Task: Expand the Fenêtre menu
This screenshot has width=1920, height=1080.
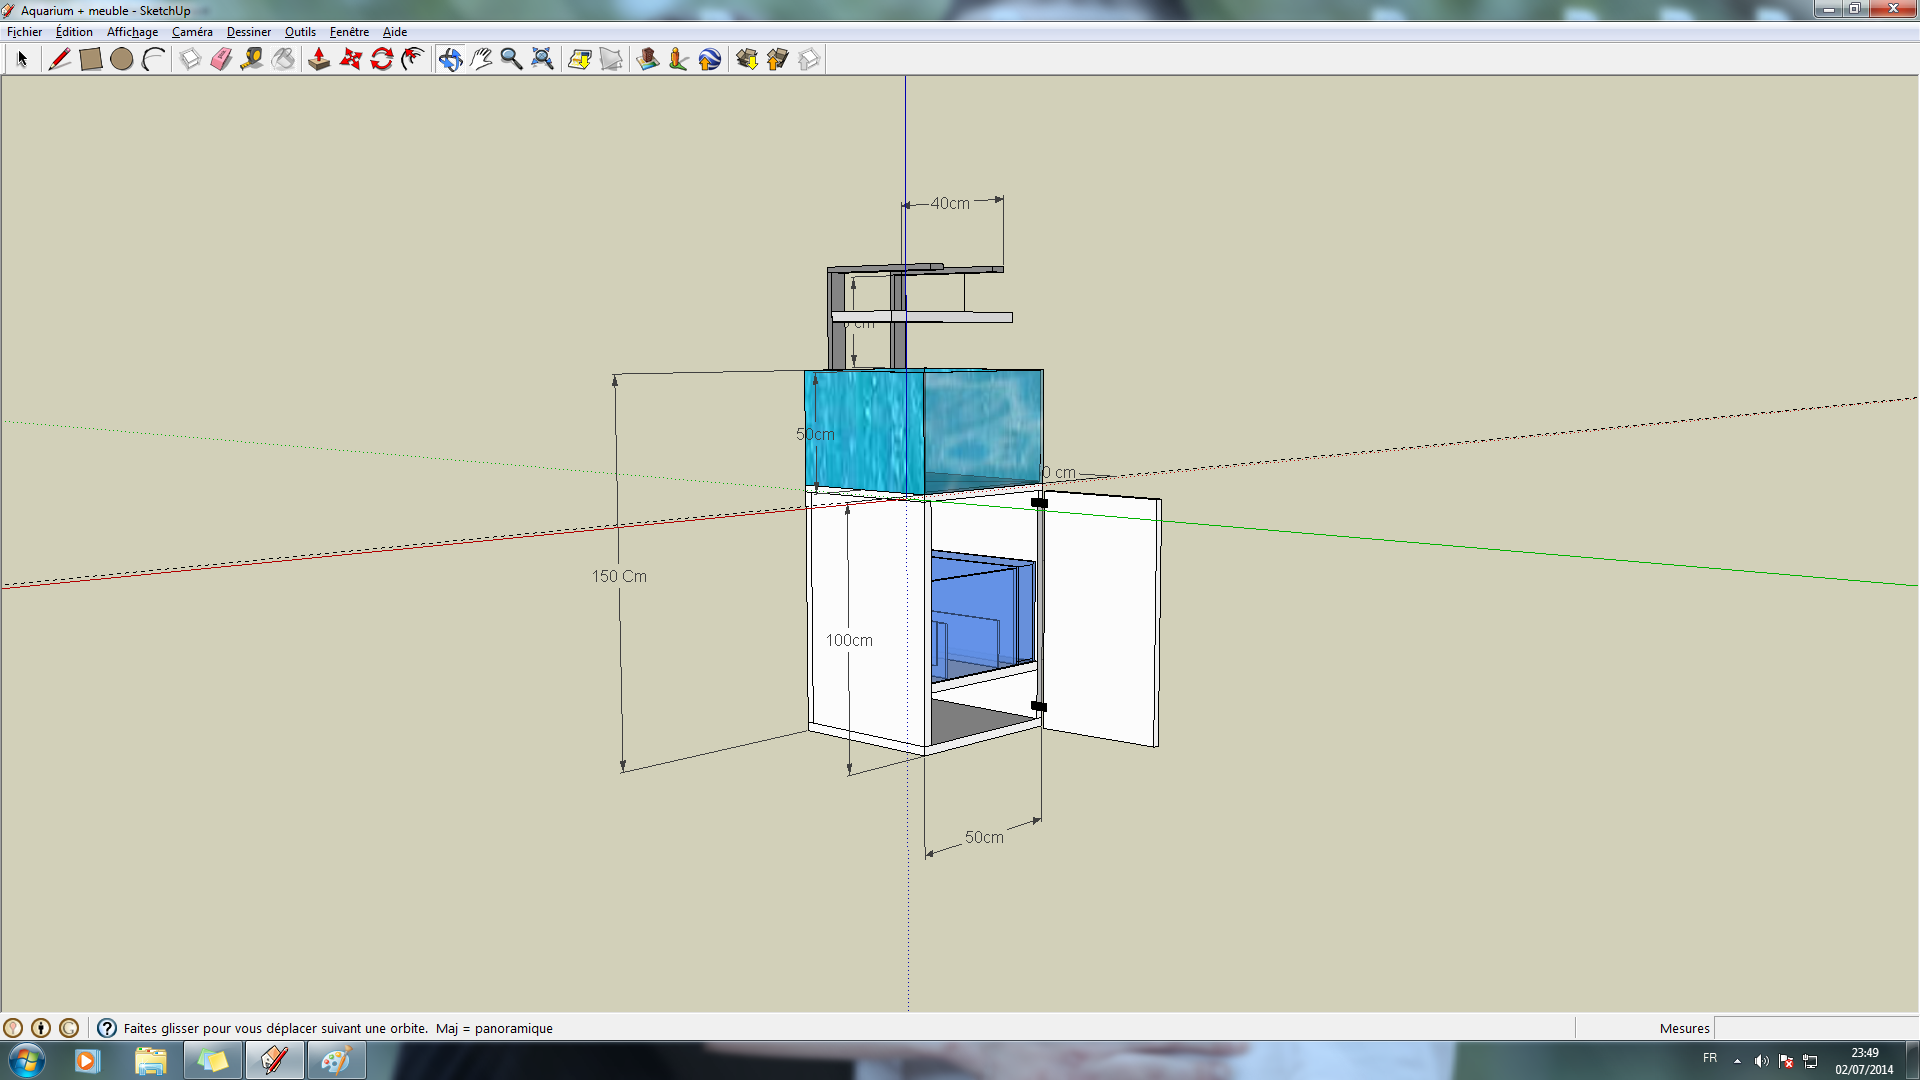Action: (x=351, y=30)
